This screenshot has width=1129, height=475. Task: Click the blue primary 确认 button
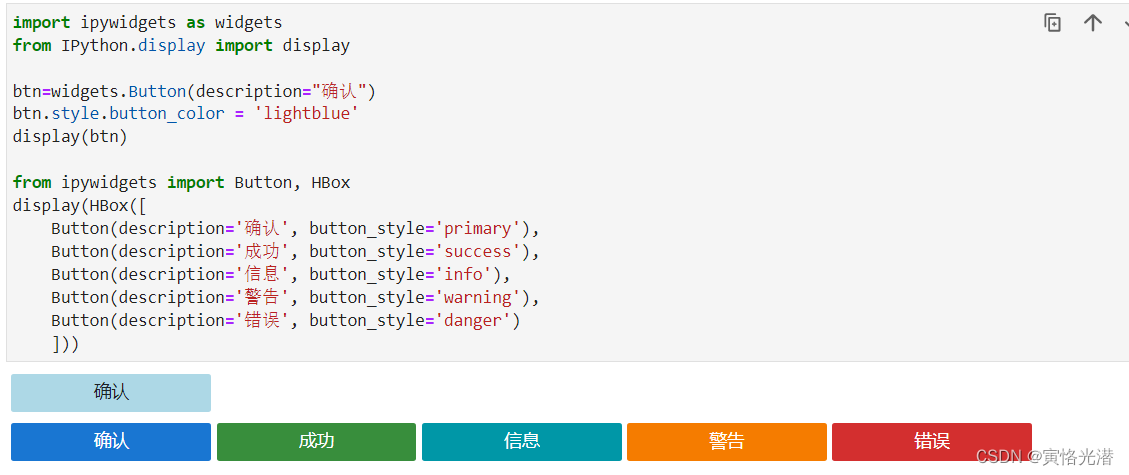[111, 442]
